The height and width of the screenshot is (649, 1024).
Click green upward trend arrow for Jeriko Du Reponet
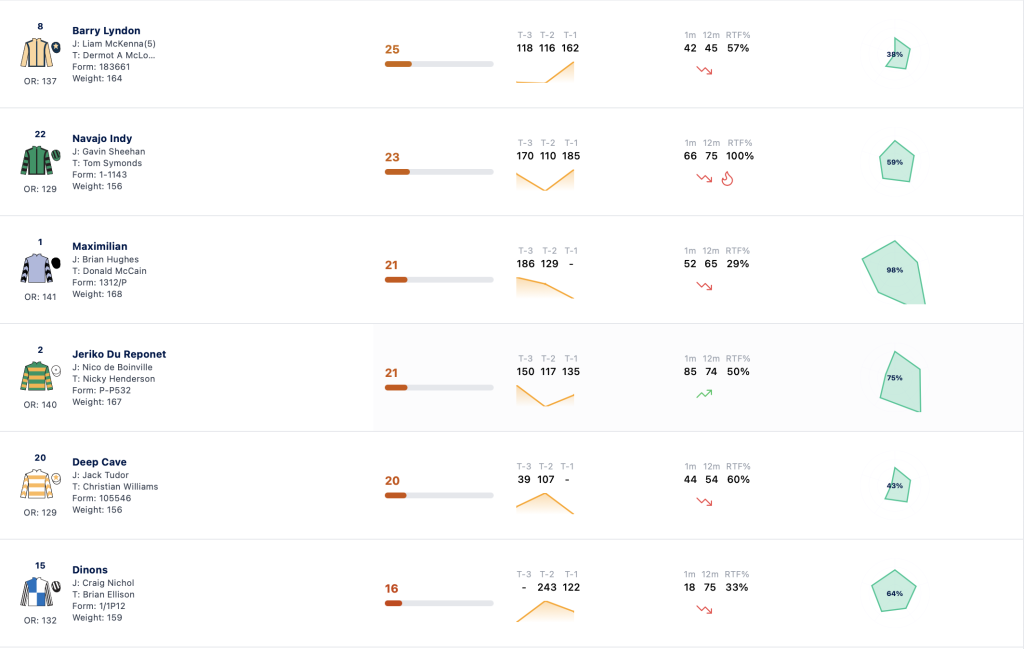[704, 394]
